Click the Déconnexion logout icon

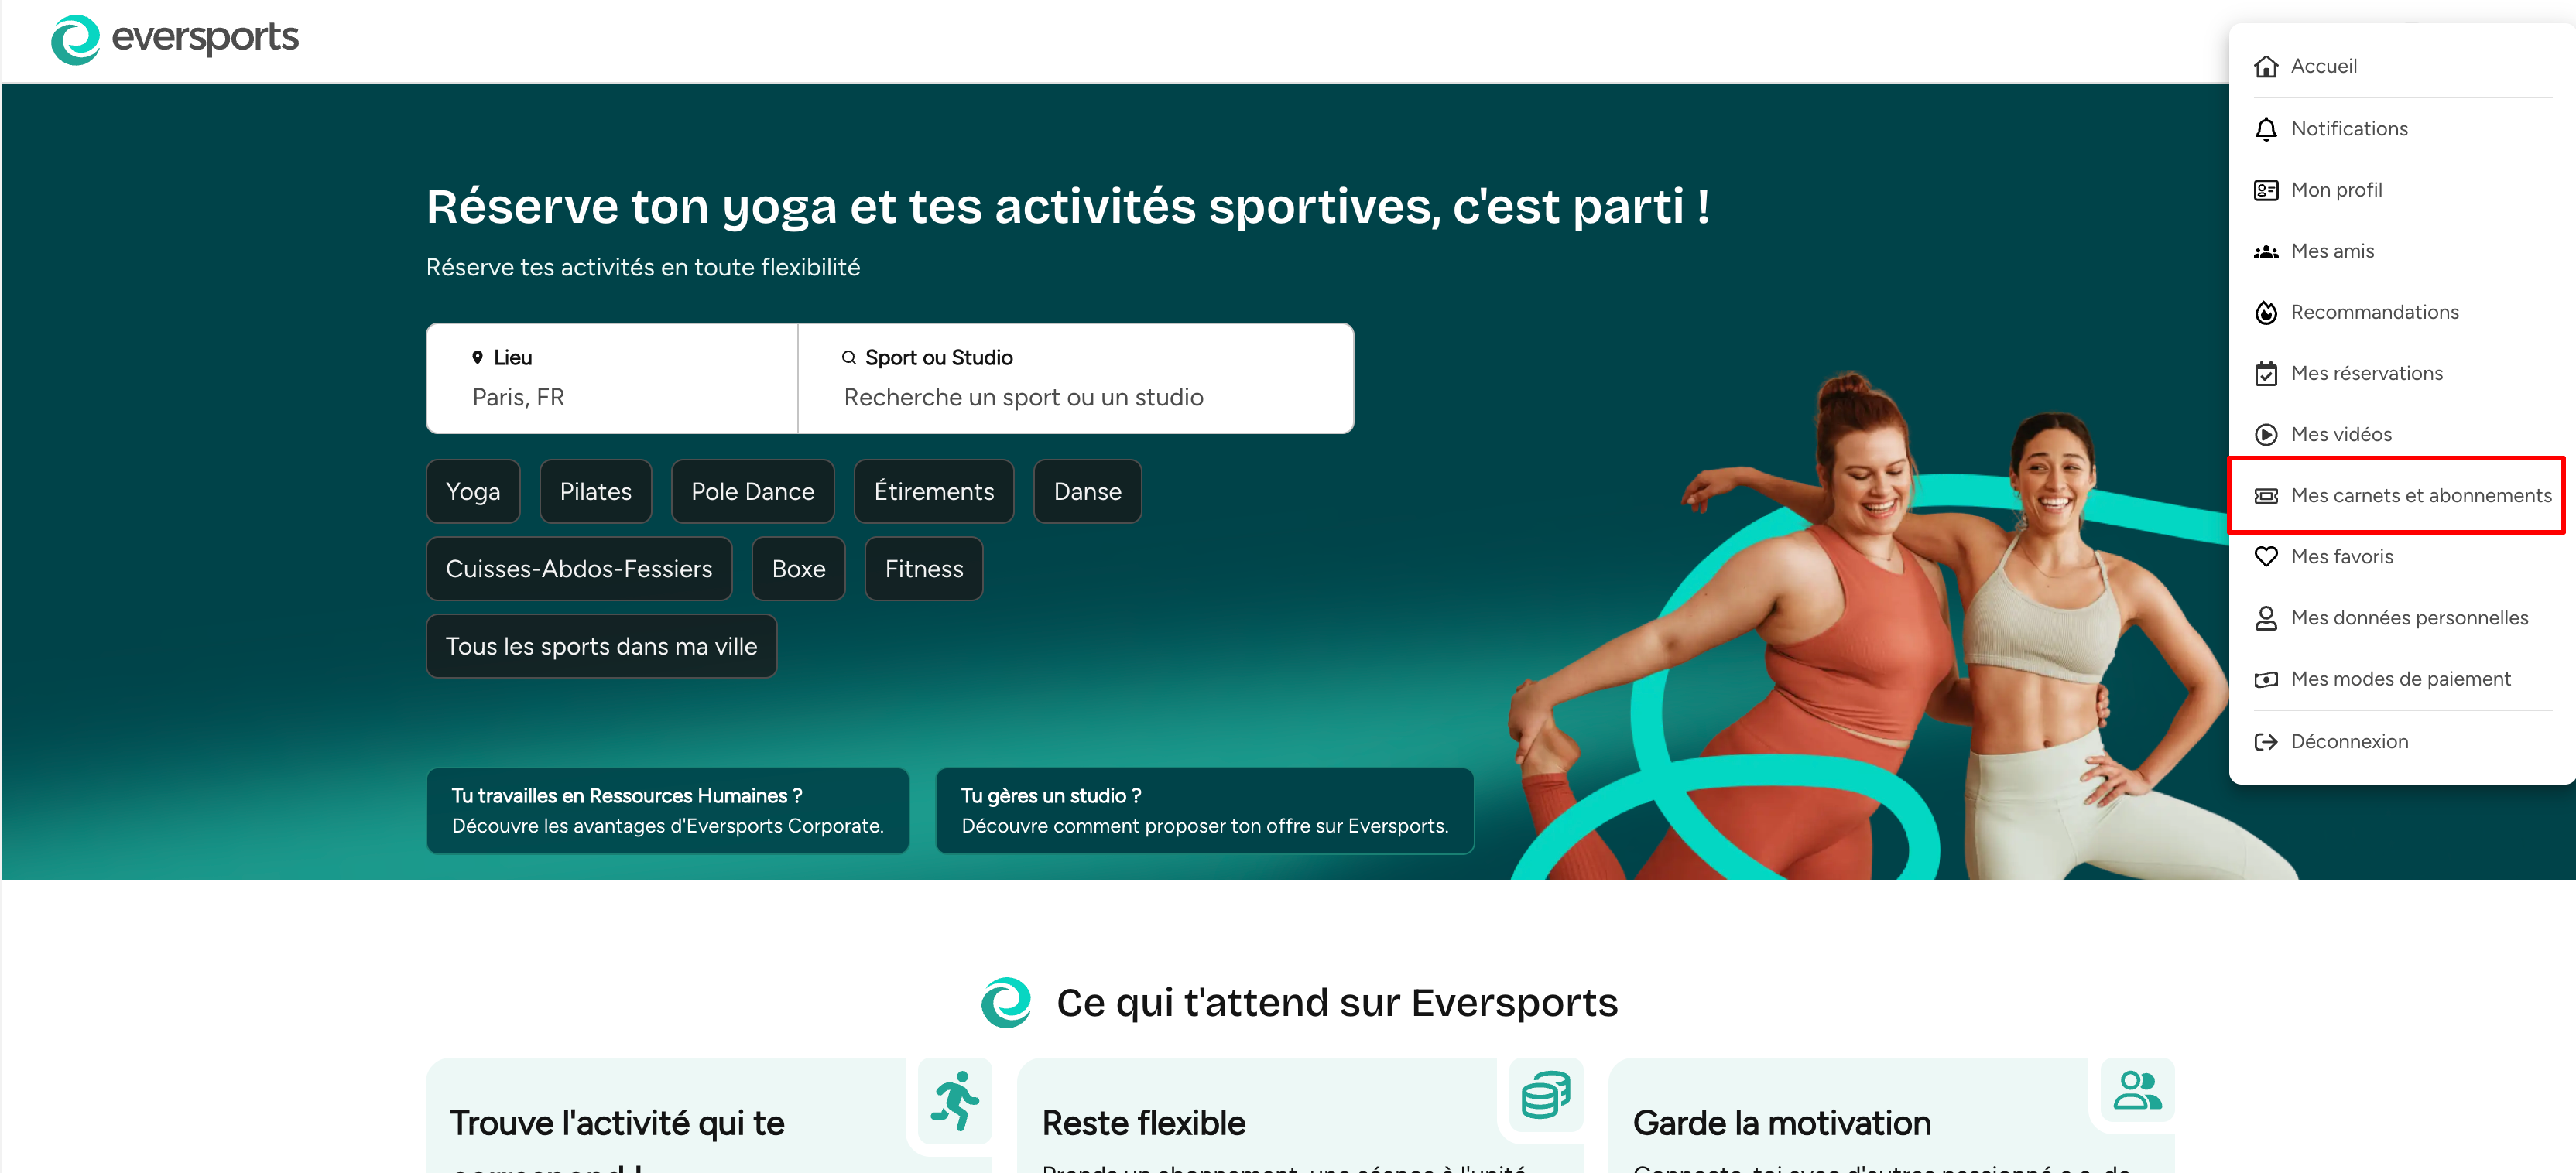click(x=2265, y=741)
